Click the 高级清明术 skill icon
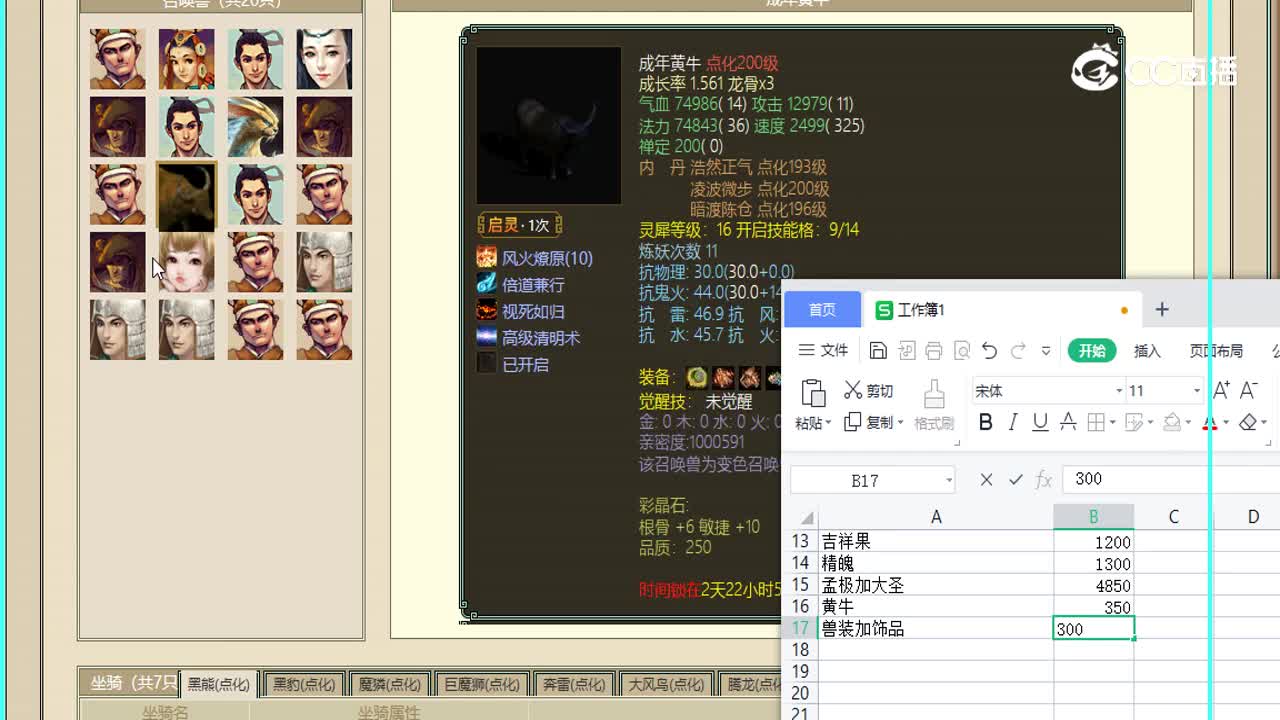 coord(486,337)
